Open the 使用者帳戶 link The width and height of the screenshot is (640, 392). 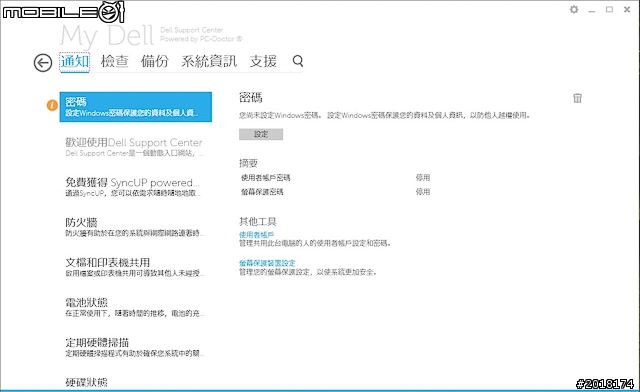[256, 235]
